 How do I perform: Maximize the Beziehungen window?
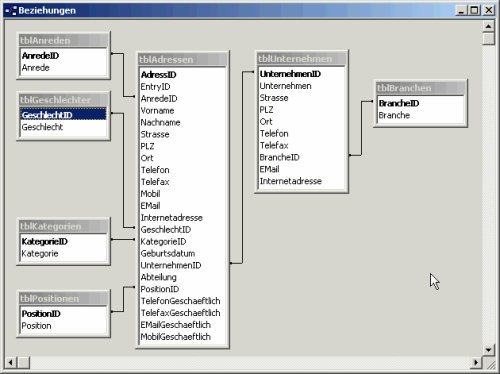point(474,10)
